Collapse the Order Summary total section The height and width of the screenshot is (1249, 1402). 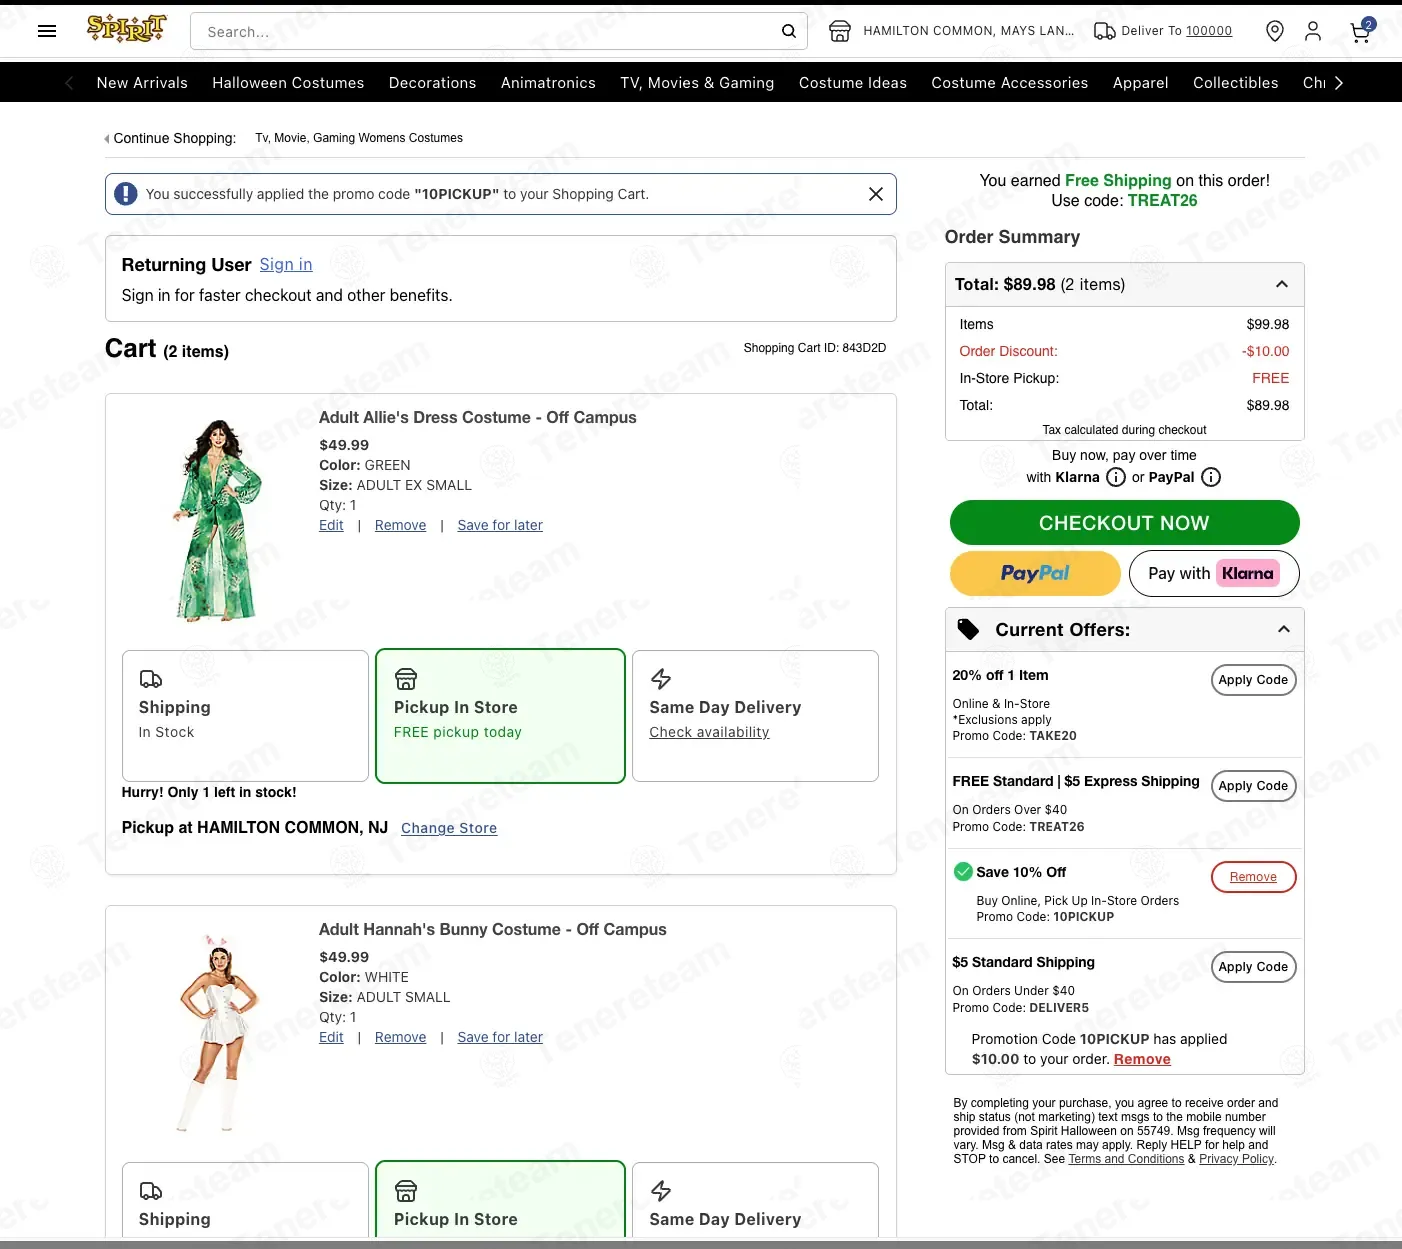[1282, 285]
